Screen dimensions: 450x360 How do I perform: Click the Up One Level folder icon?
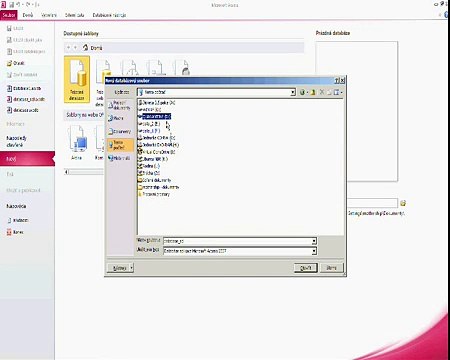tap(313, 92)
